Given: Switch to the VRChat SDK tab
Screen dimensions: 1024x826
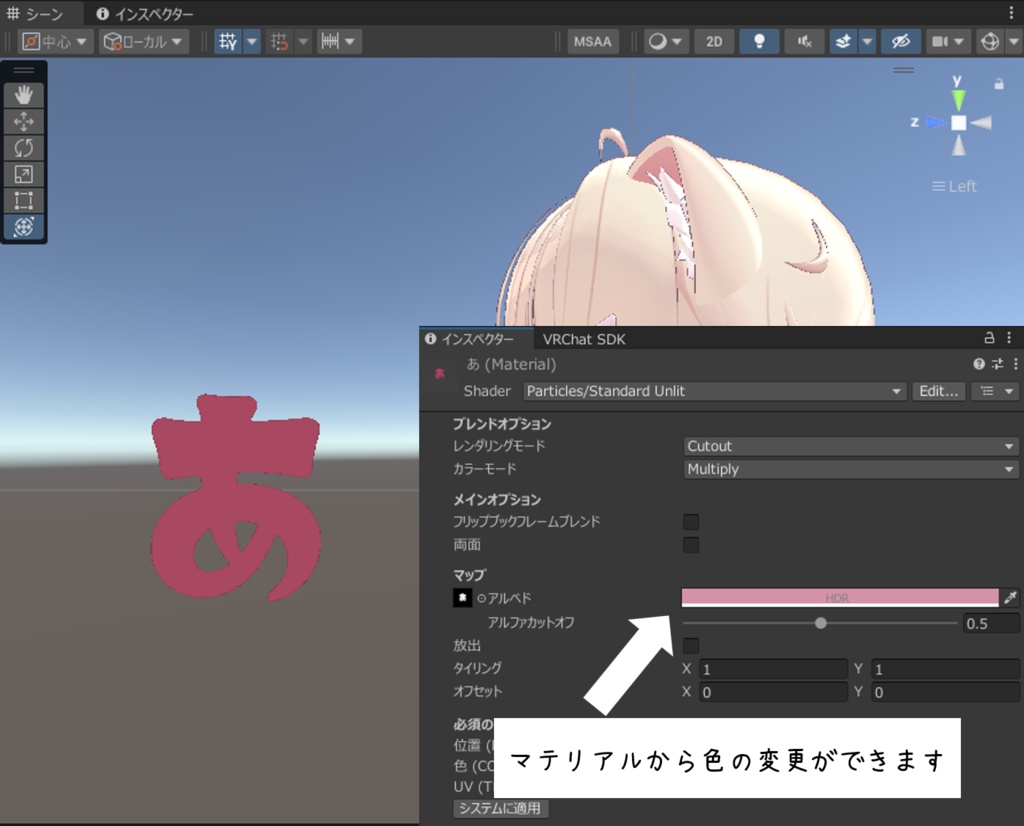Looking at the screenshot, I should click(584, 339).
